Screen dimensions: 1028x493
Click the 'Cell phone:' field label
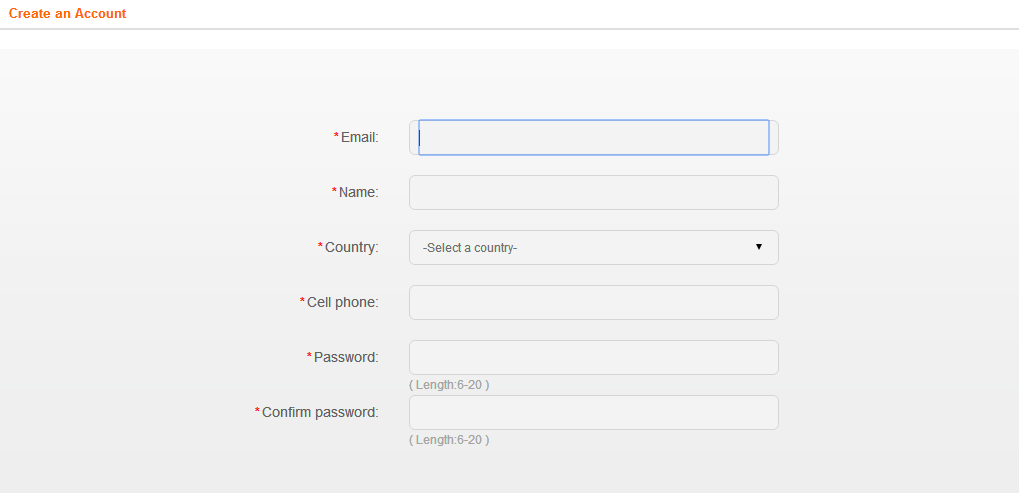pyautogui.click(x=343, y=303)
